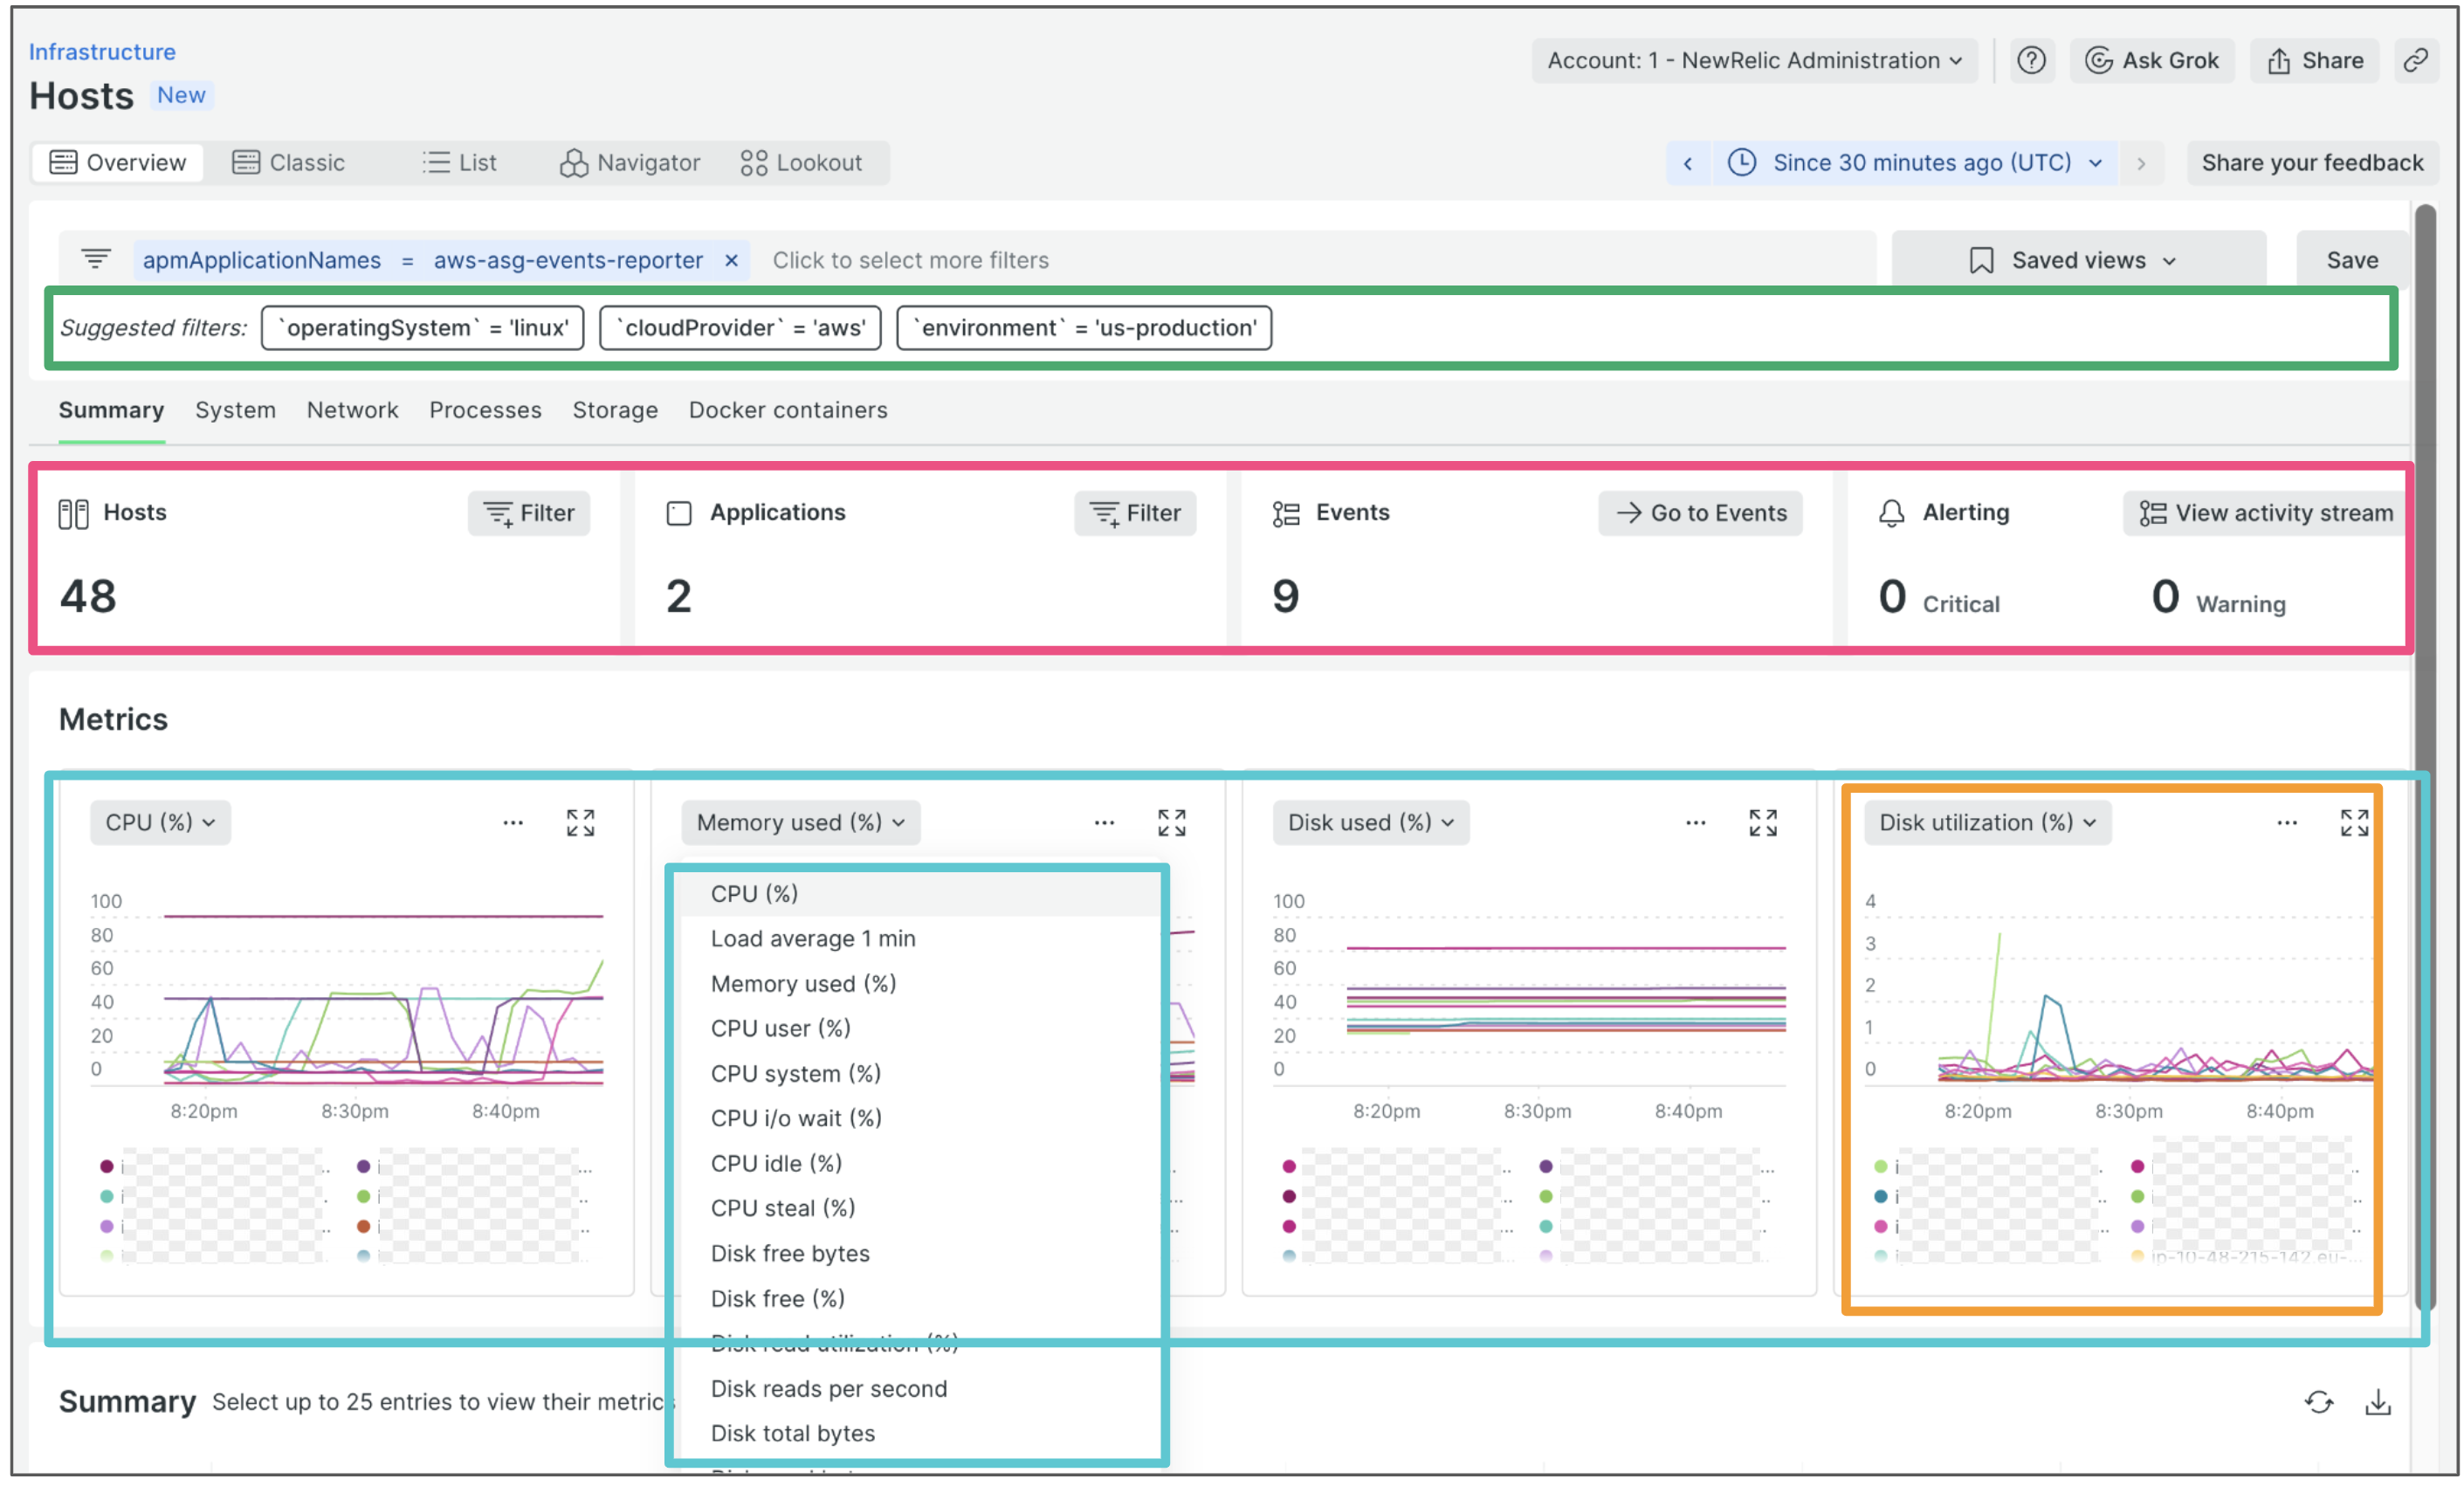Click the copy permalink link icon

pos(2417,60)
